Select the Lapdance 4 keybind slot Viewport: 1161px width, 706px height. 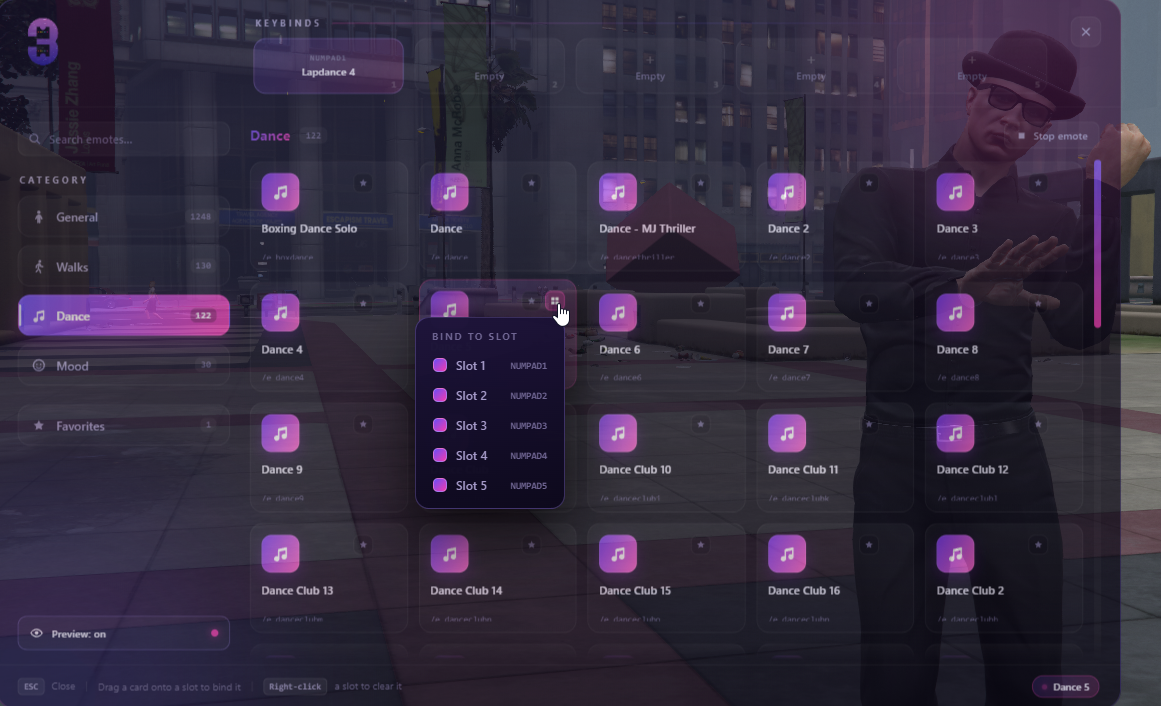(x=328, y=66)
